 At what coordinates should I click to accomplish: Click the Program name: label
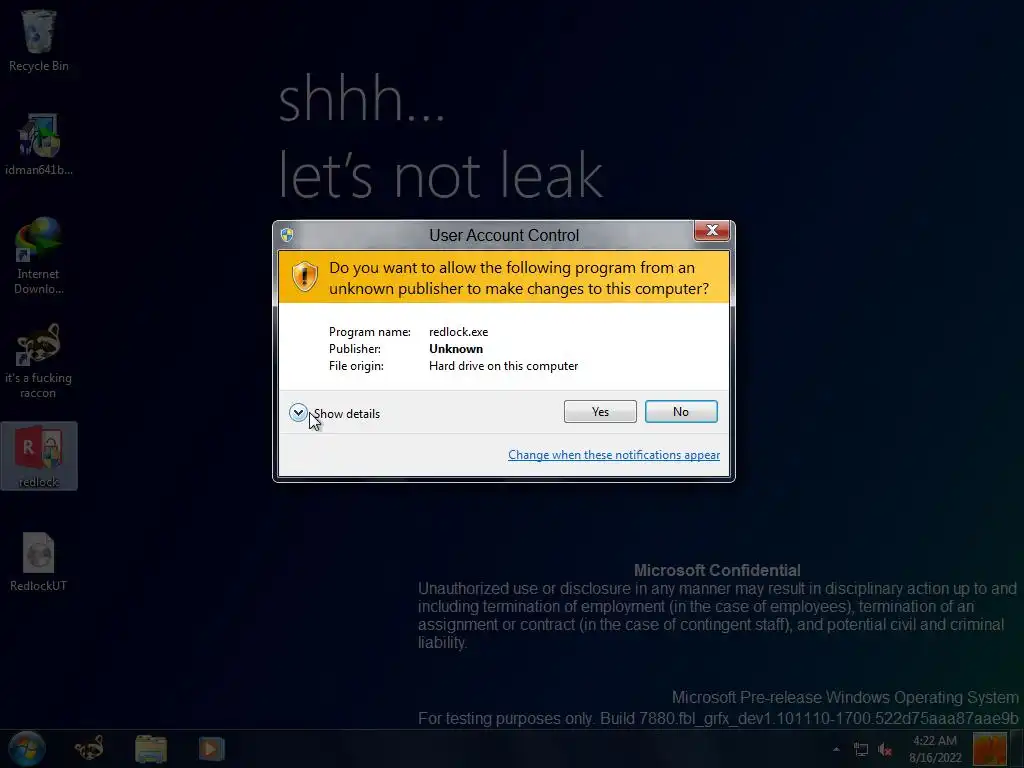370,332
